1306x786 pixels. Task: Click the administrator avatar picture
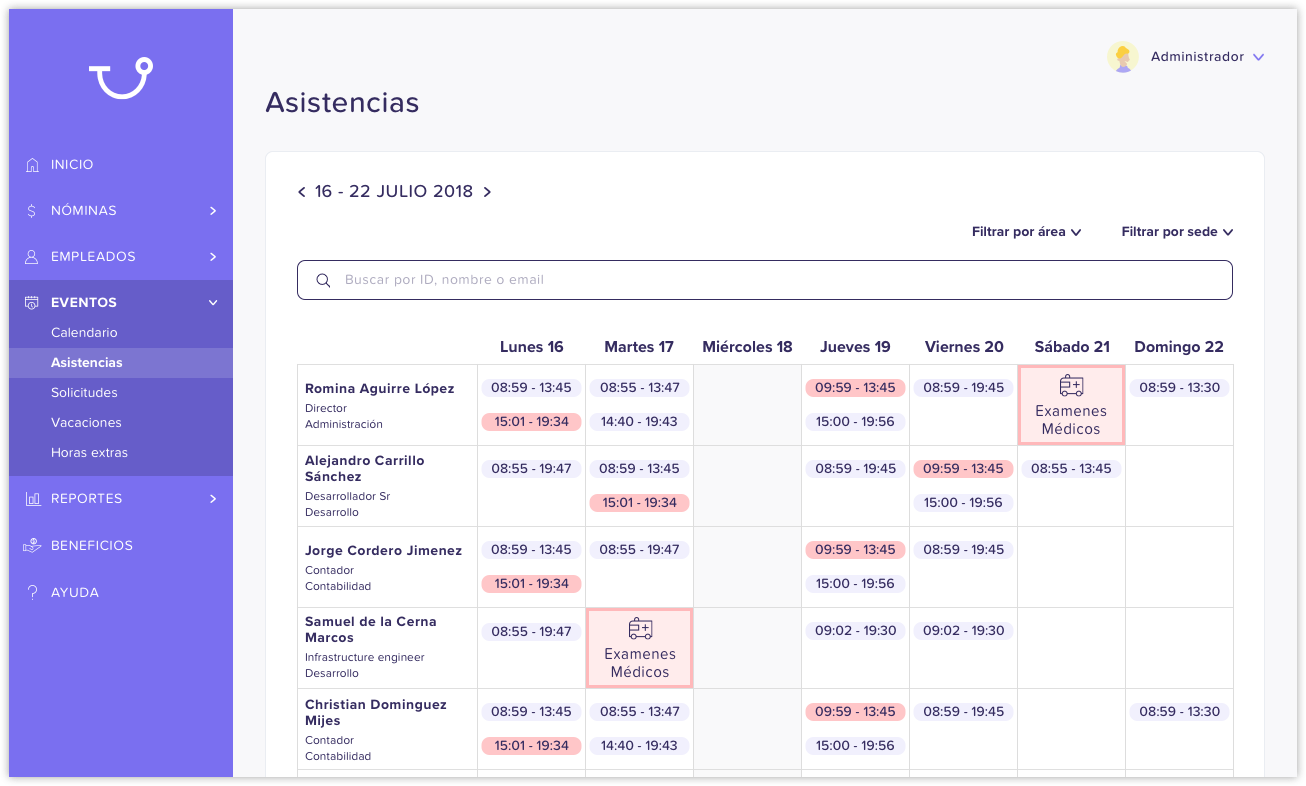(x=1122, y=57)
